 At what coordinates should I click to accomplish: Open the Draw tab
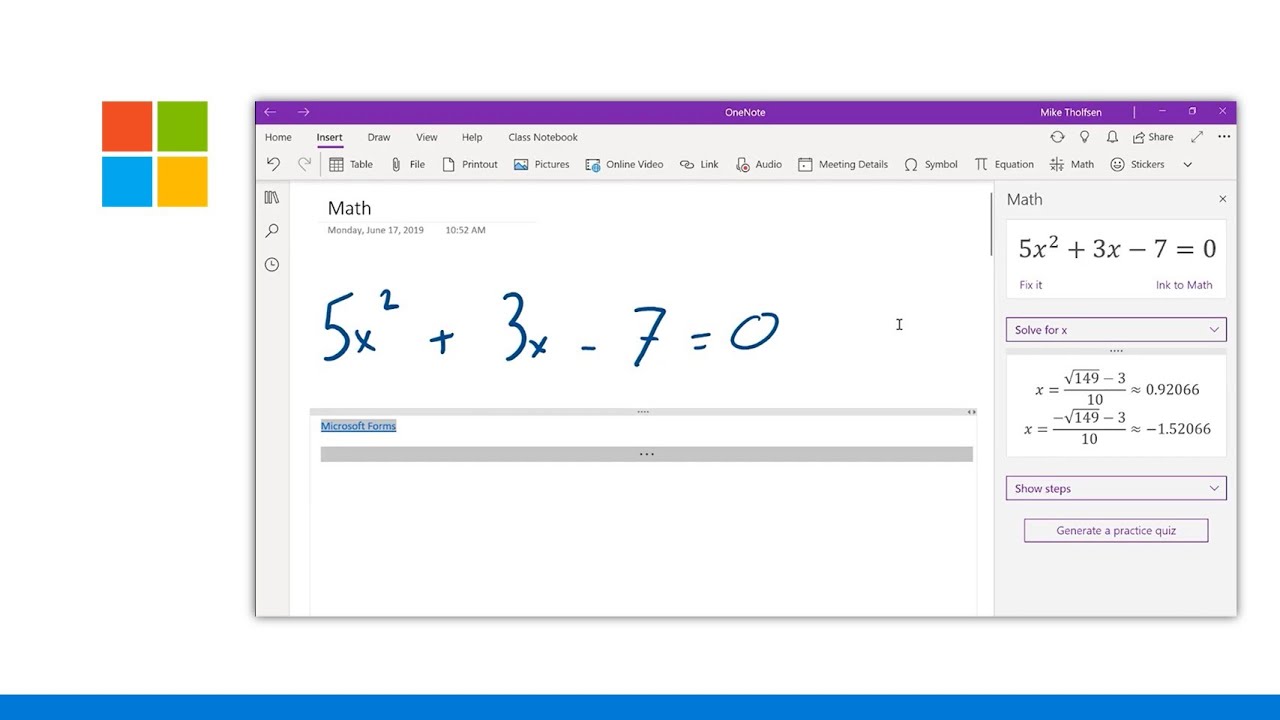point(379,137)
